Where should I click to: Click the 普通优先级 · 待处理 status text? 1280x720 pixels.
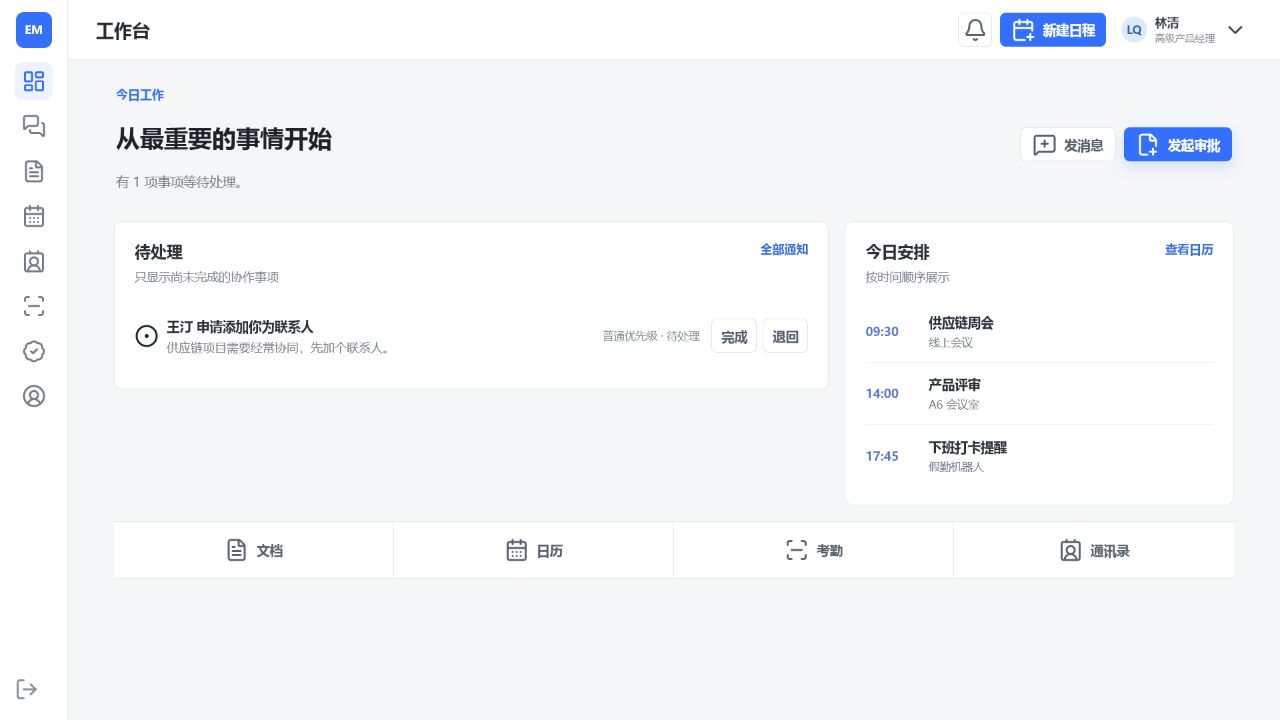[x=651, y=337]
